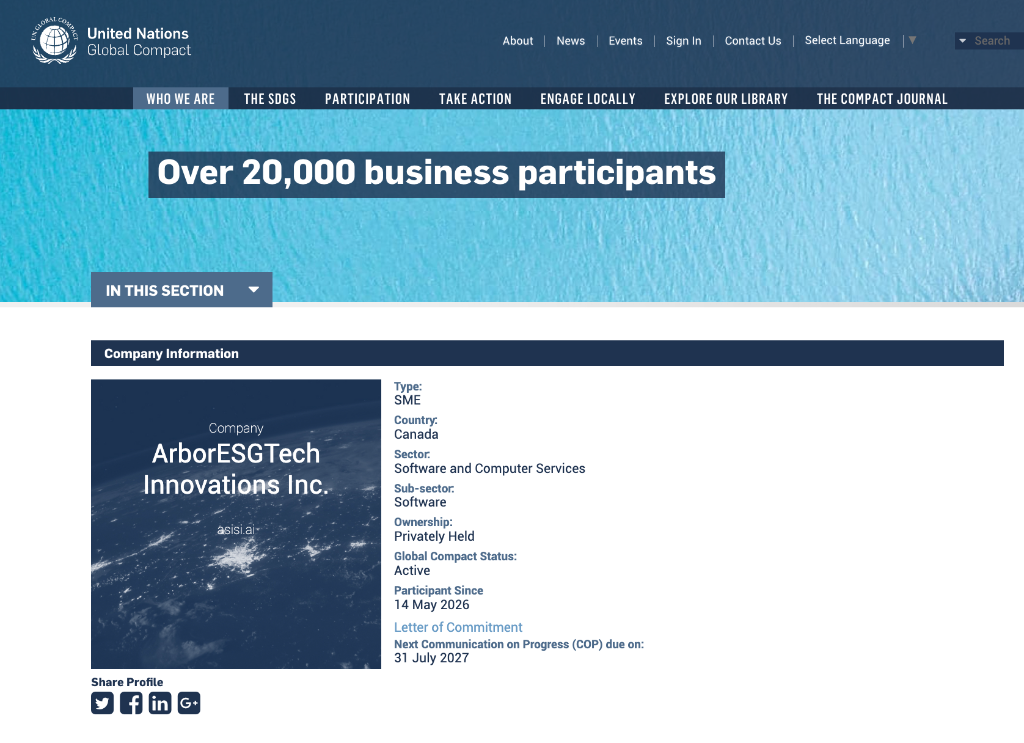
Task: Click the Sign In link
Action: pos(684,40)
